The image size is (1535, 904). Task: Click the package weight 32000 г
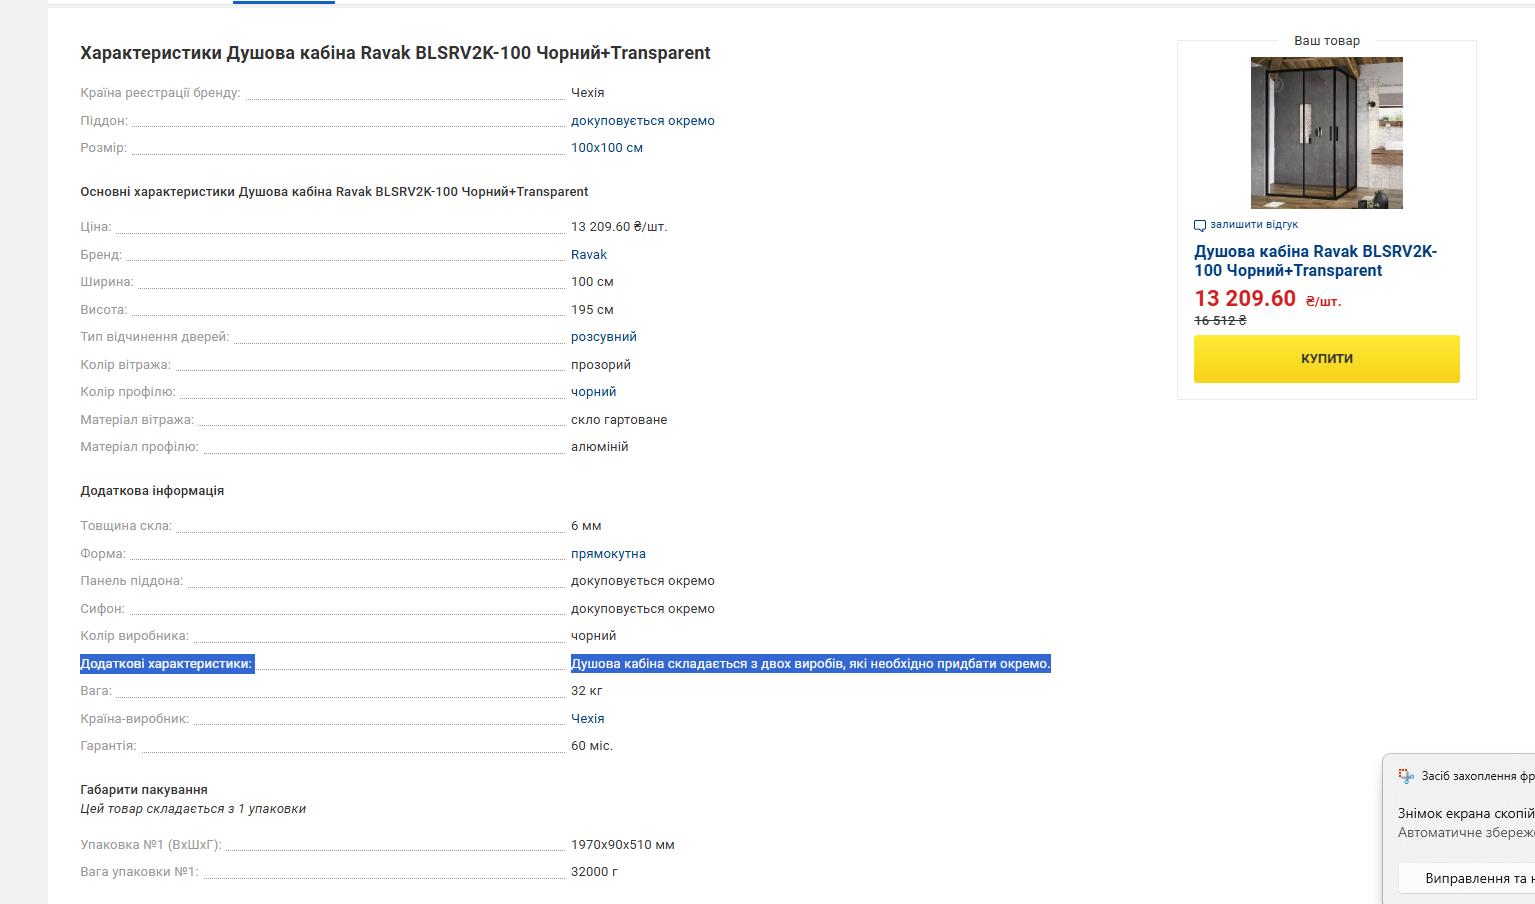point(594,872)
